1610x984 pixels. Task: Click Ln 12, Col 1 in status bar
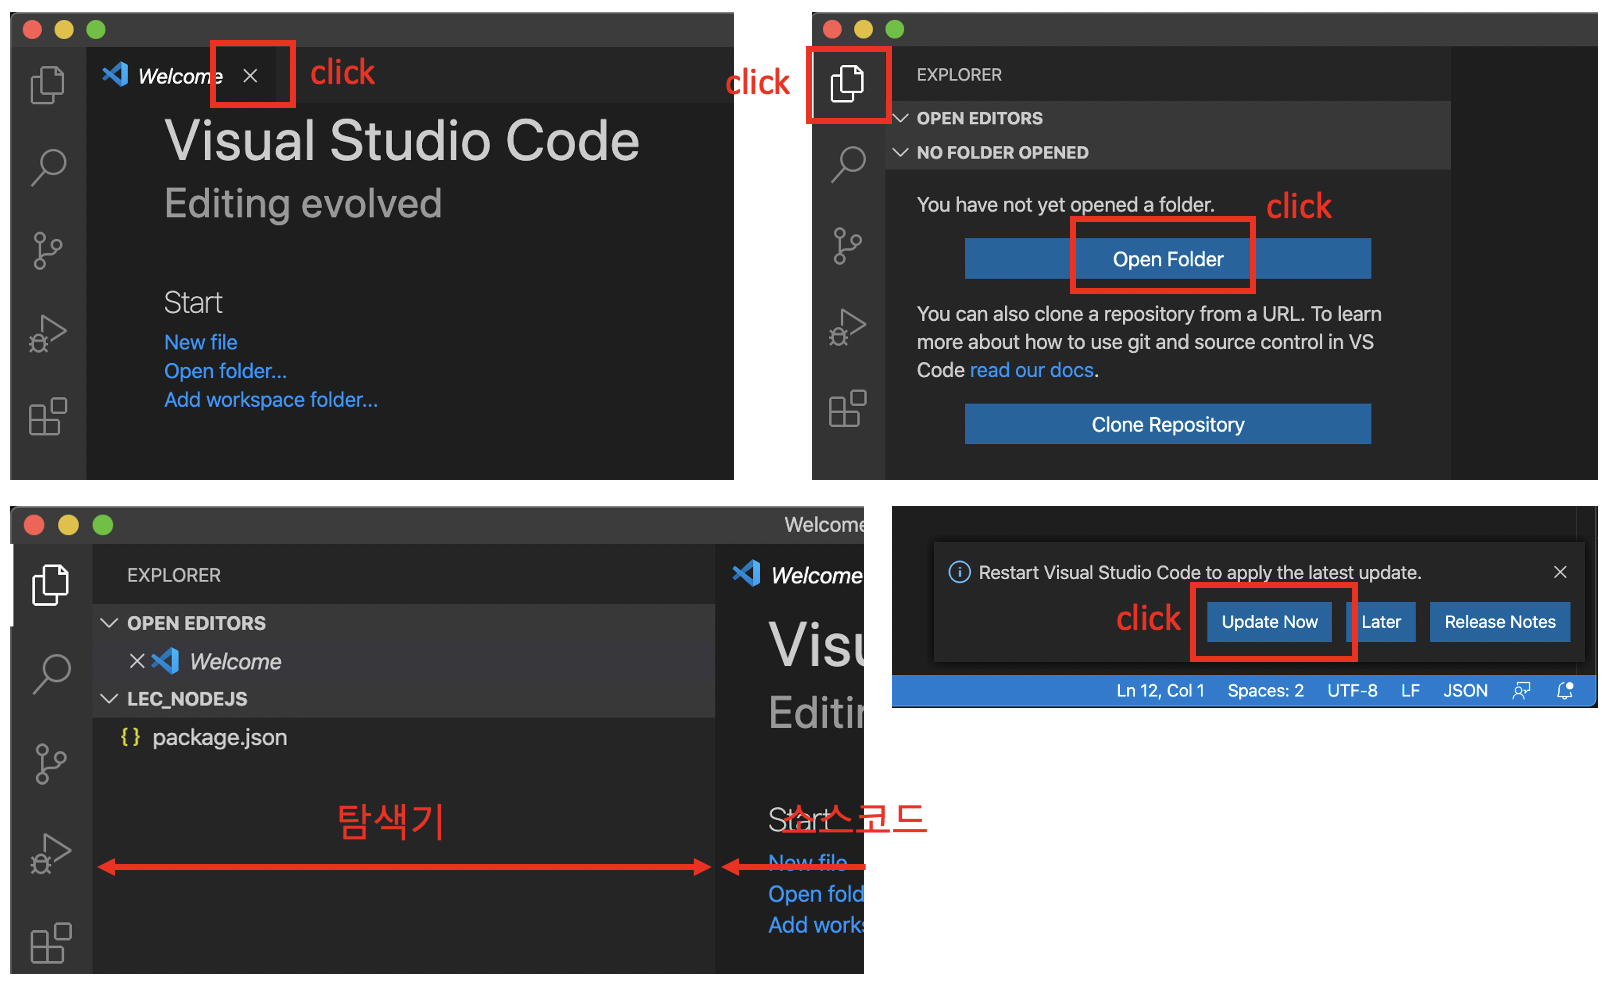point(1160,690)
